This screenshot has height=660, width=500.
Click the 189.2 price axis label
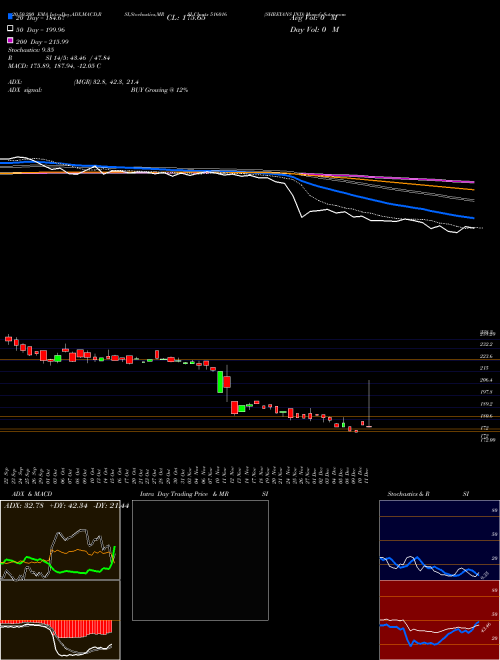[x=487, y=404]
